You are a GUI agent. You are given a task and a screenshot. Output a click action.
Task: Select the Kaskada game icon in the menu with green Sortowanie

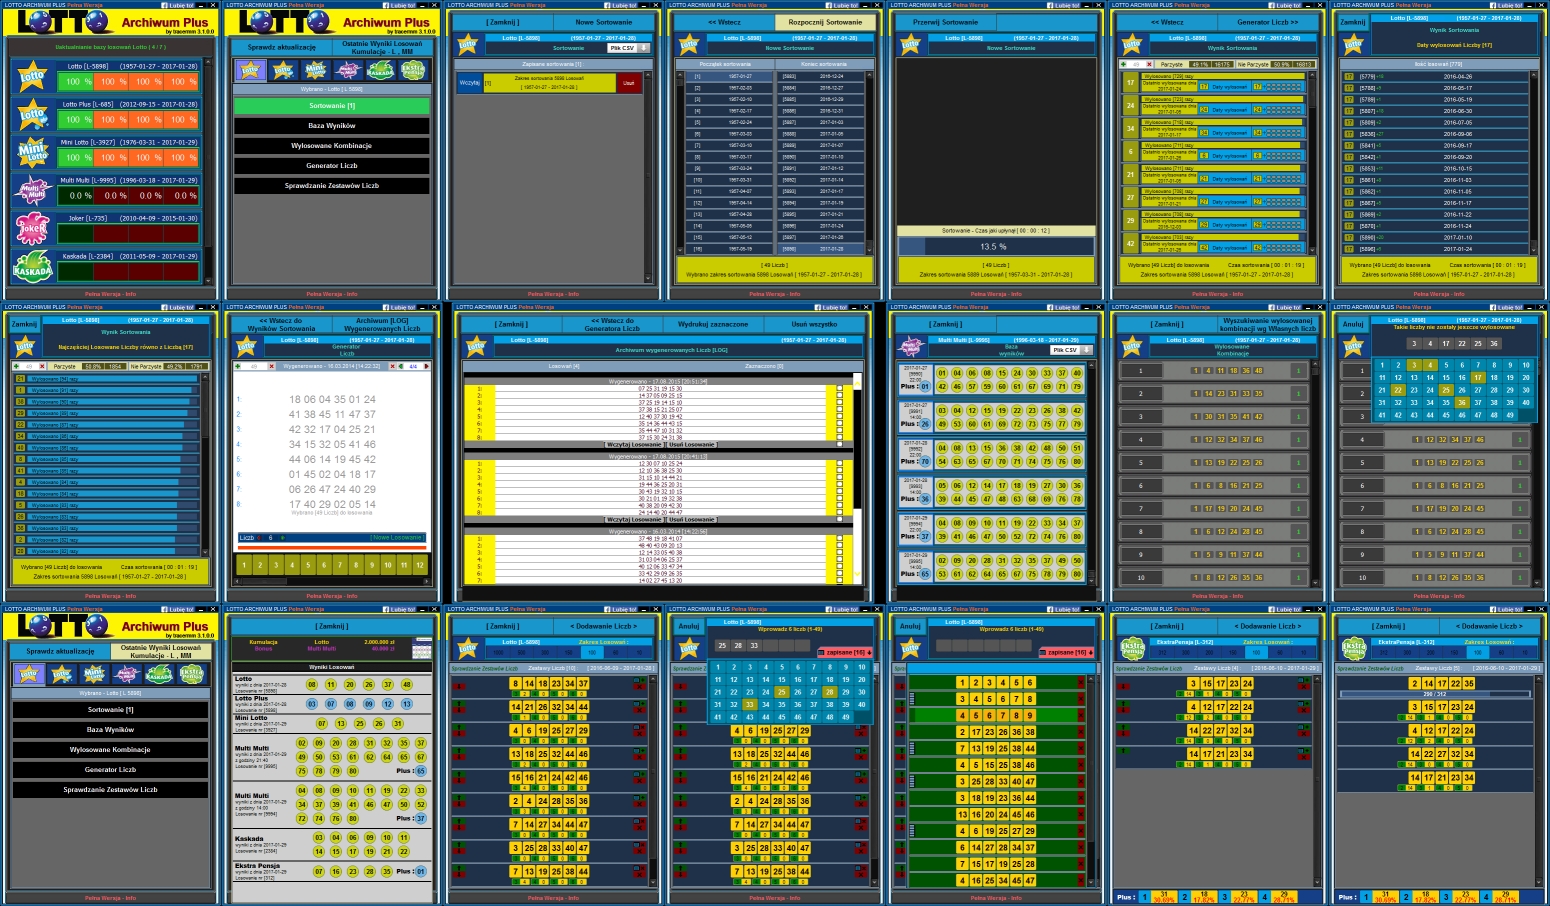380,70
